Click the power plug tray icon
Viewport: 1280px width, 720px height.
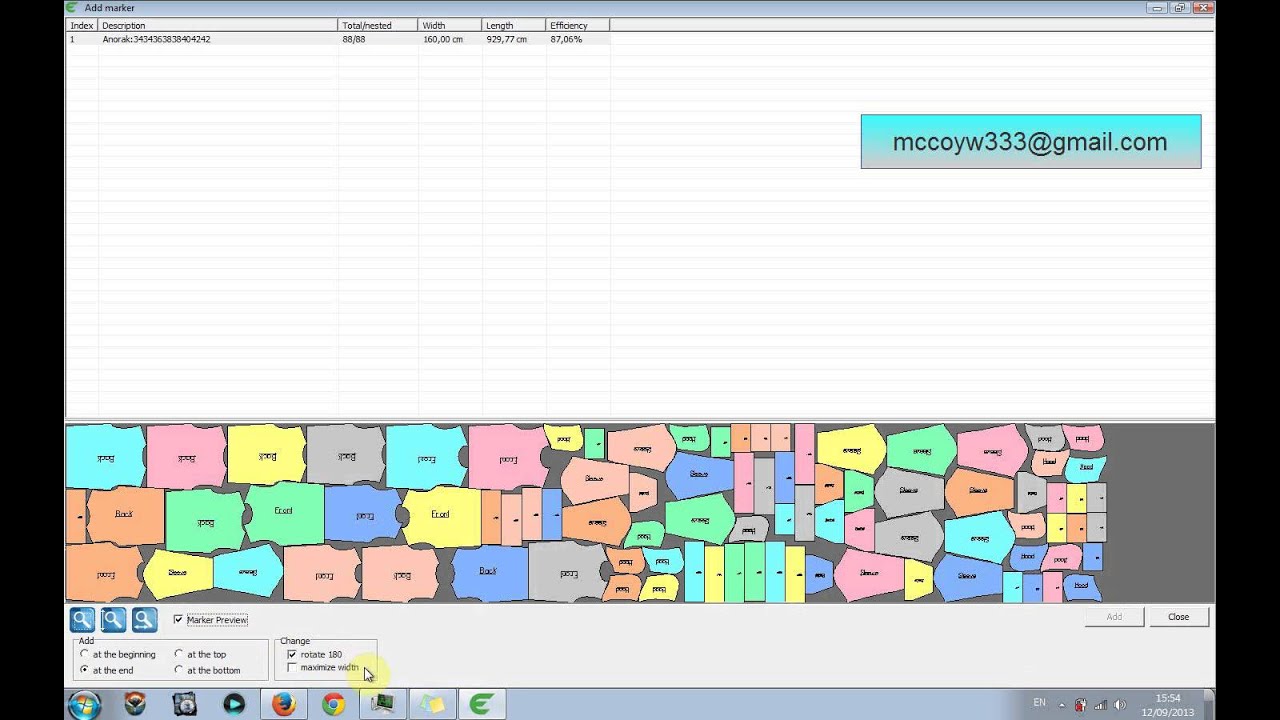coord(1081,705)
